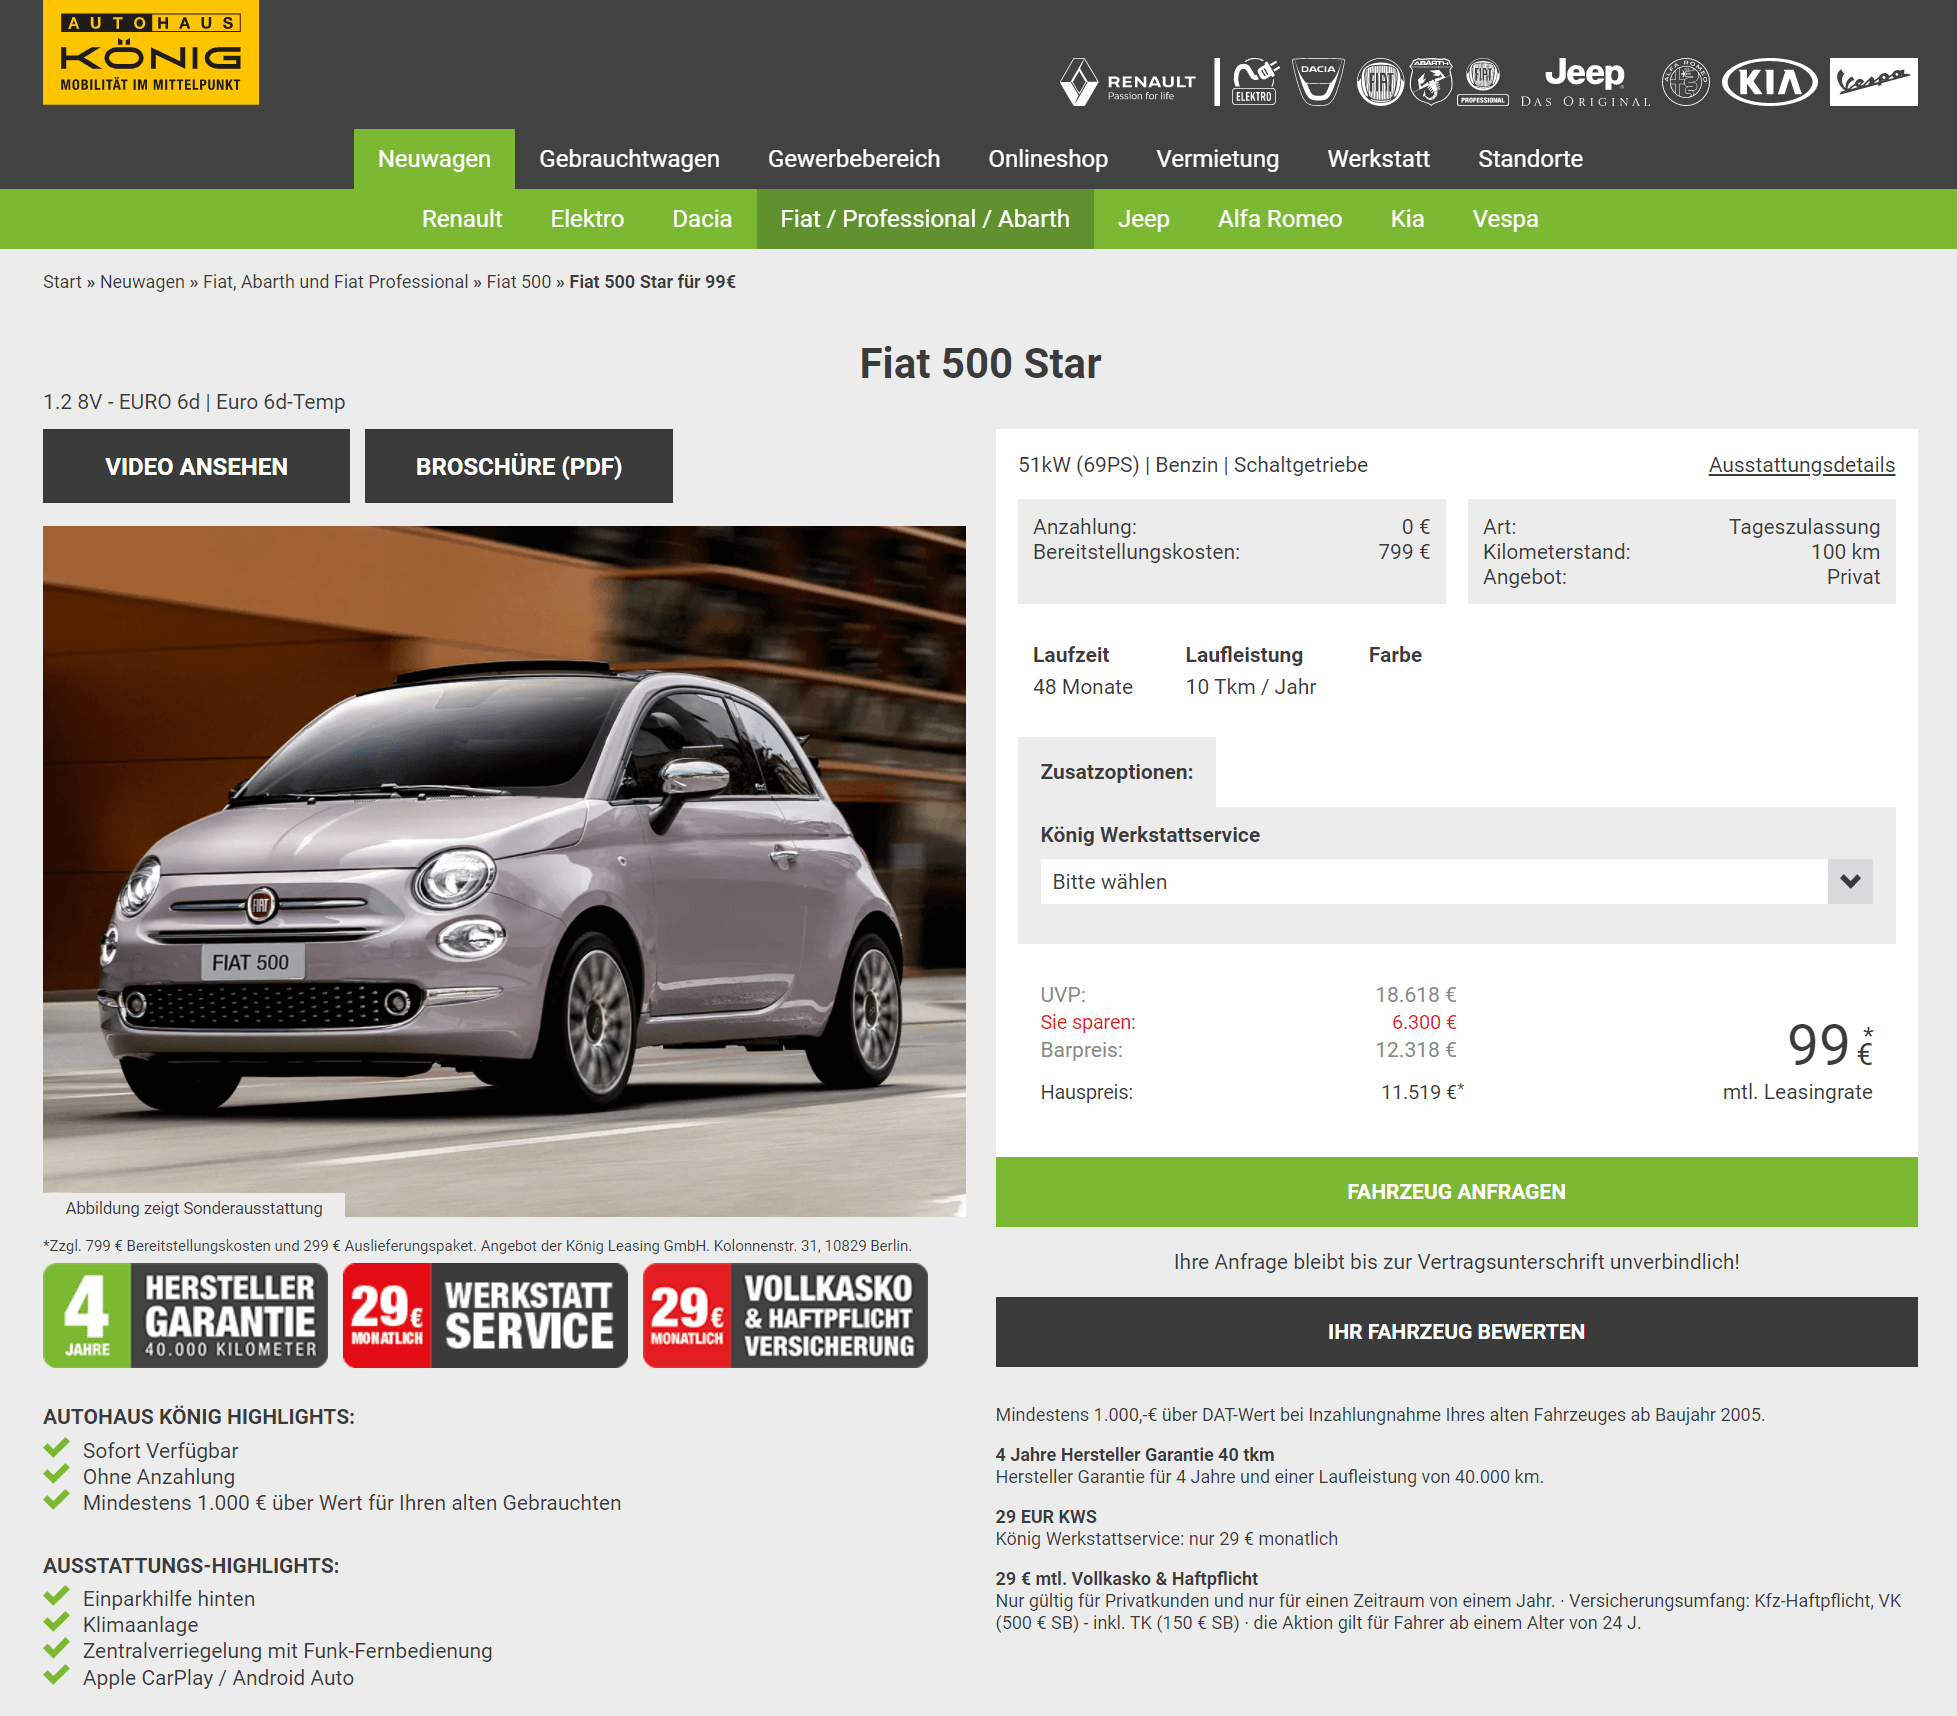Image resolution: width=1957 pixels, height=1716 pixels.
Task: Click the Elektro plug logo
Action: coord(1255,82)
